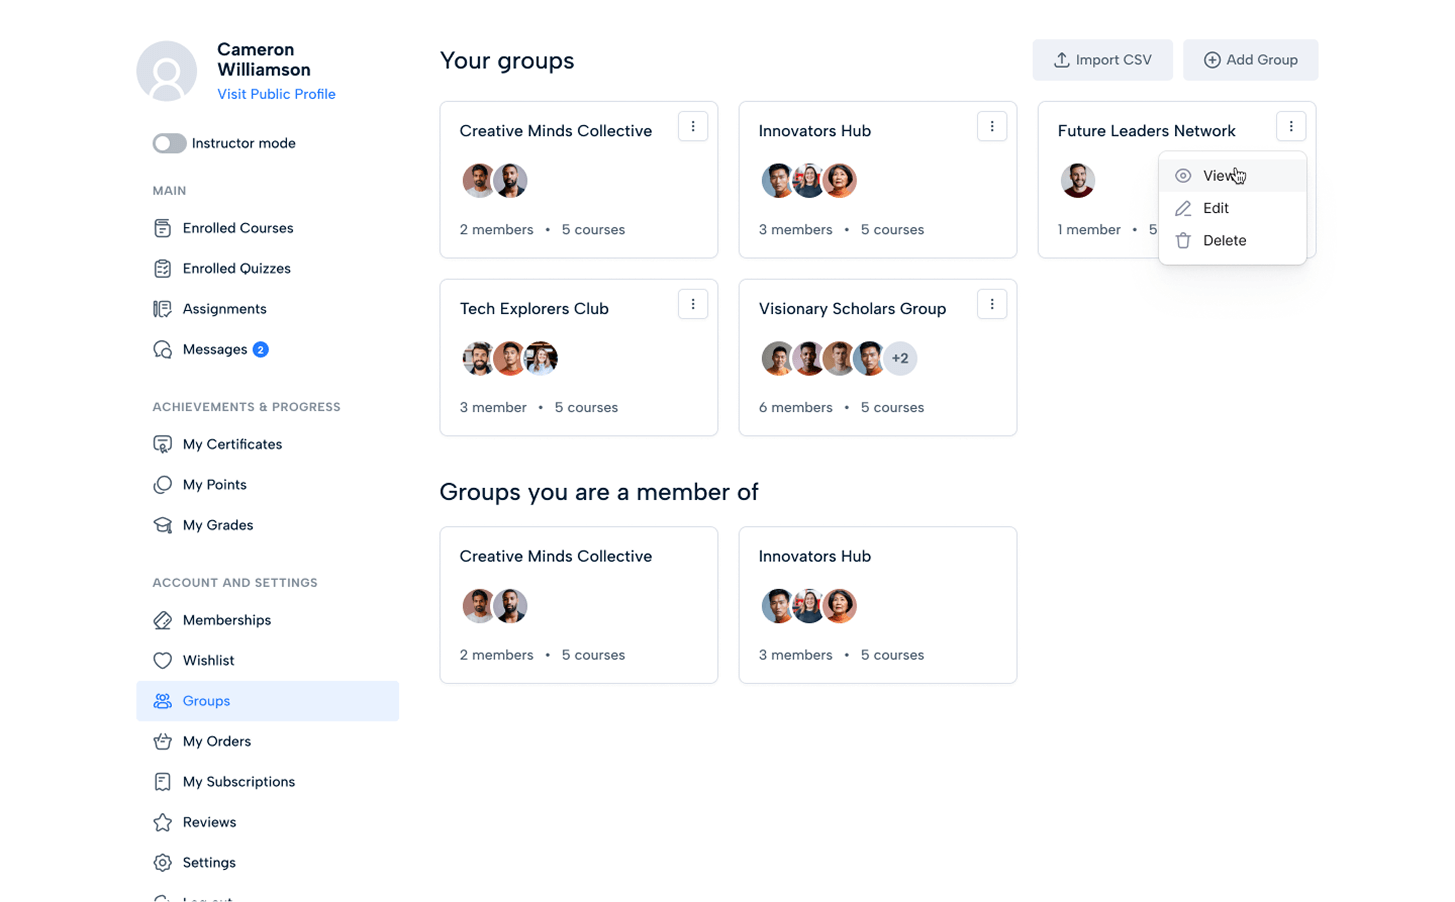Image resolution: width=1455 pixels, height=902 pixels.
Task: Open Visit Public Profile link
Action: tap(276, 94)
